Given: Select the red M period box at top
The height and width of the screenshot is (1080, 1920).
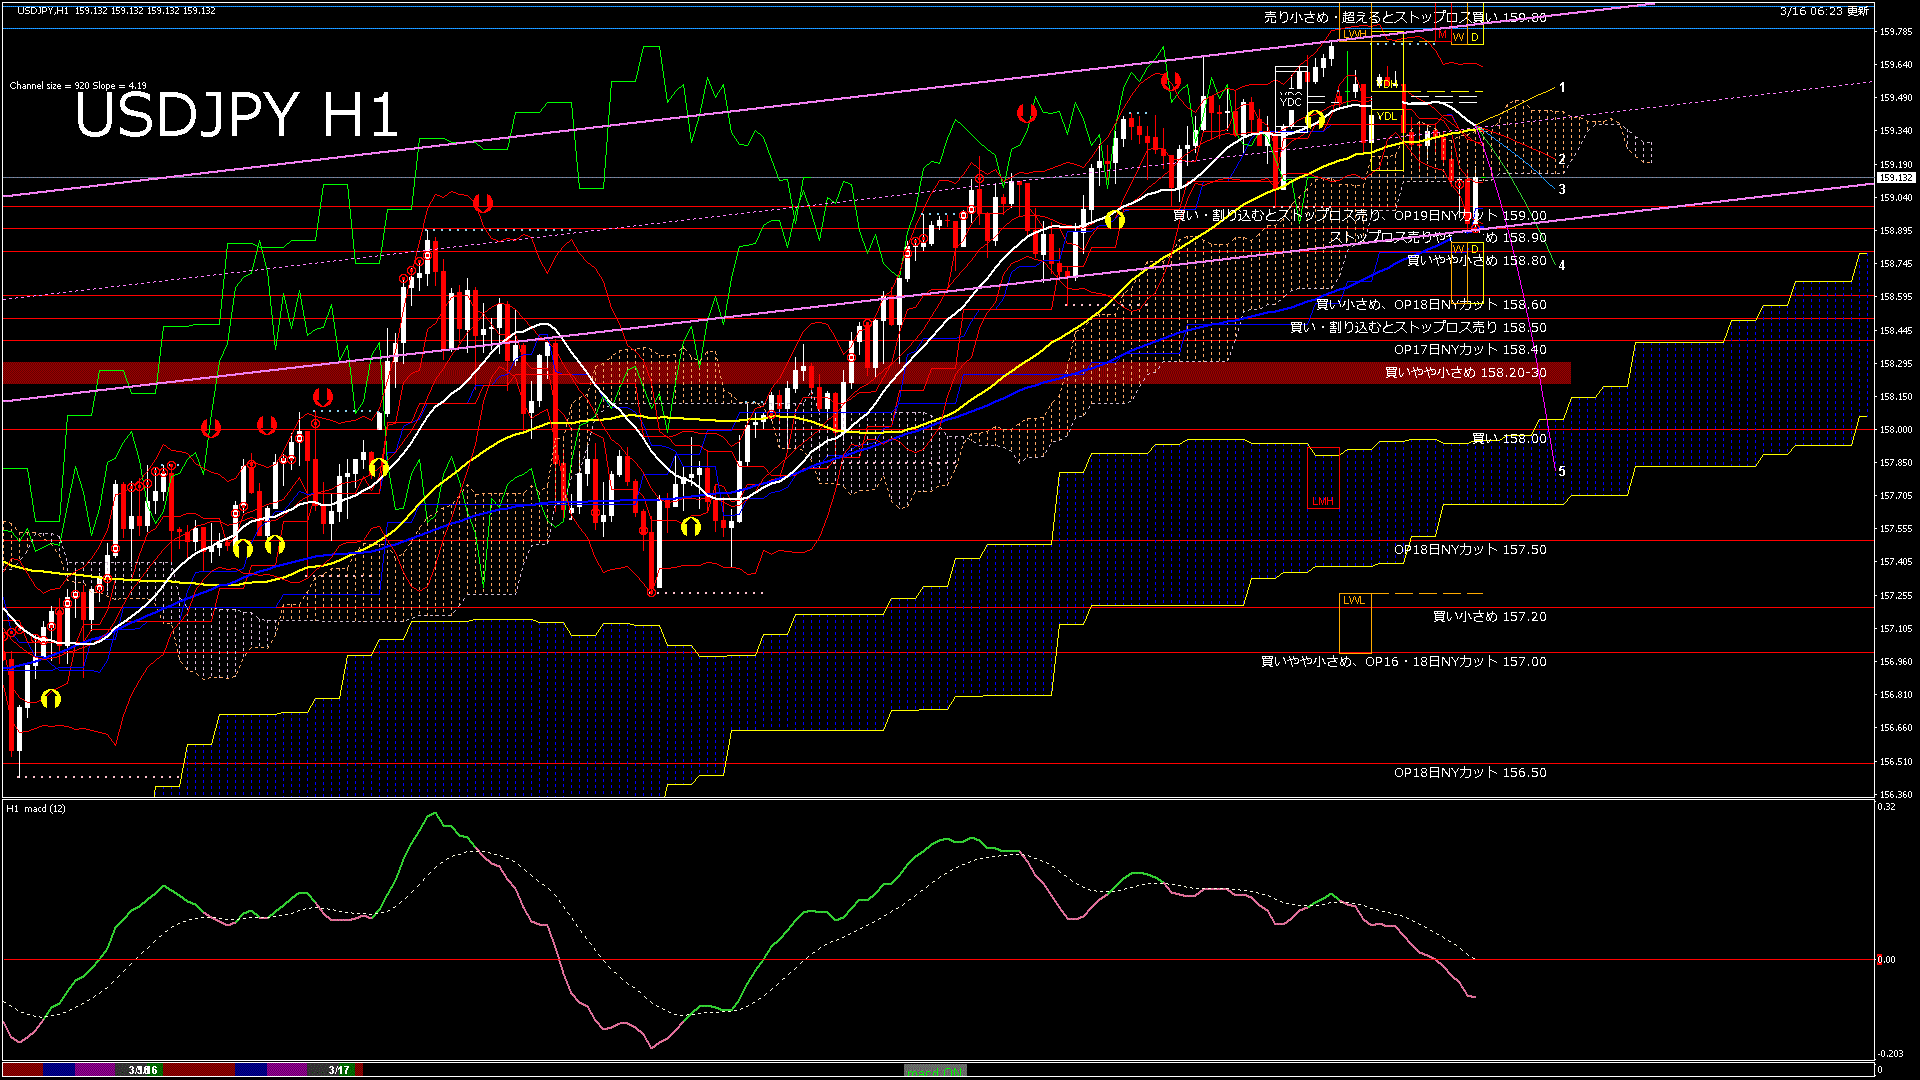Looking at the screenshot, I should 1442,35.
